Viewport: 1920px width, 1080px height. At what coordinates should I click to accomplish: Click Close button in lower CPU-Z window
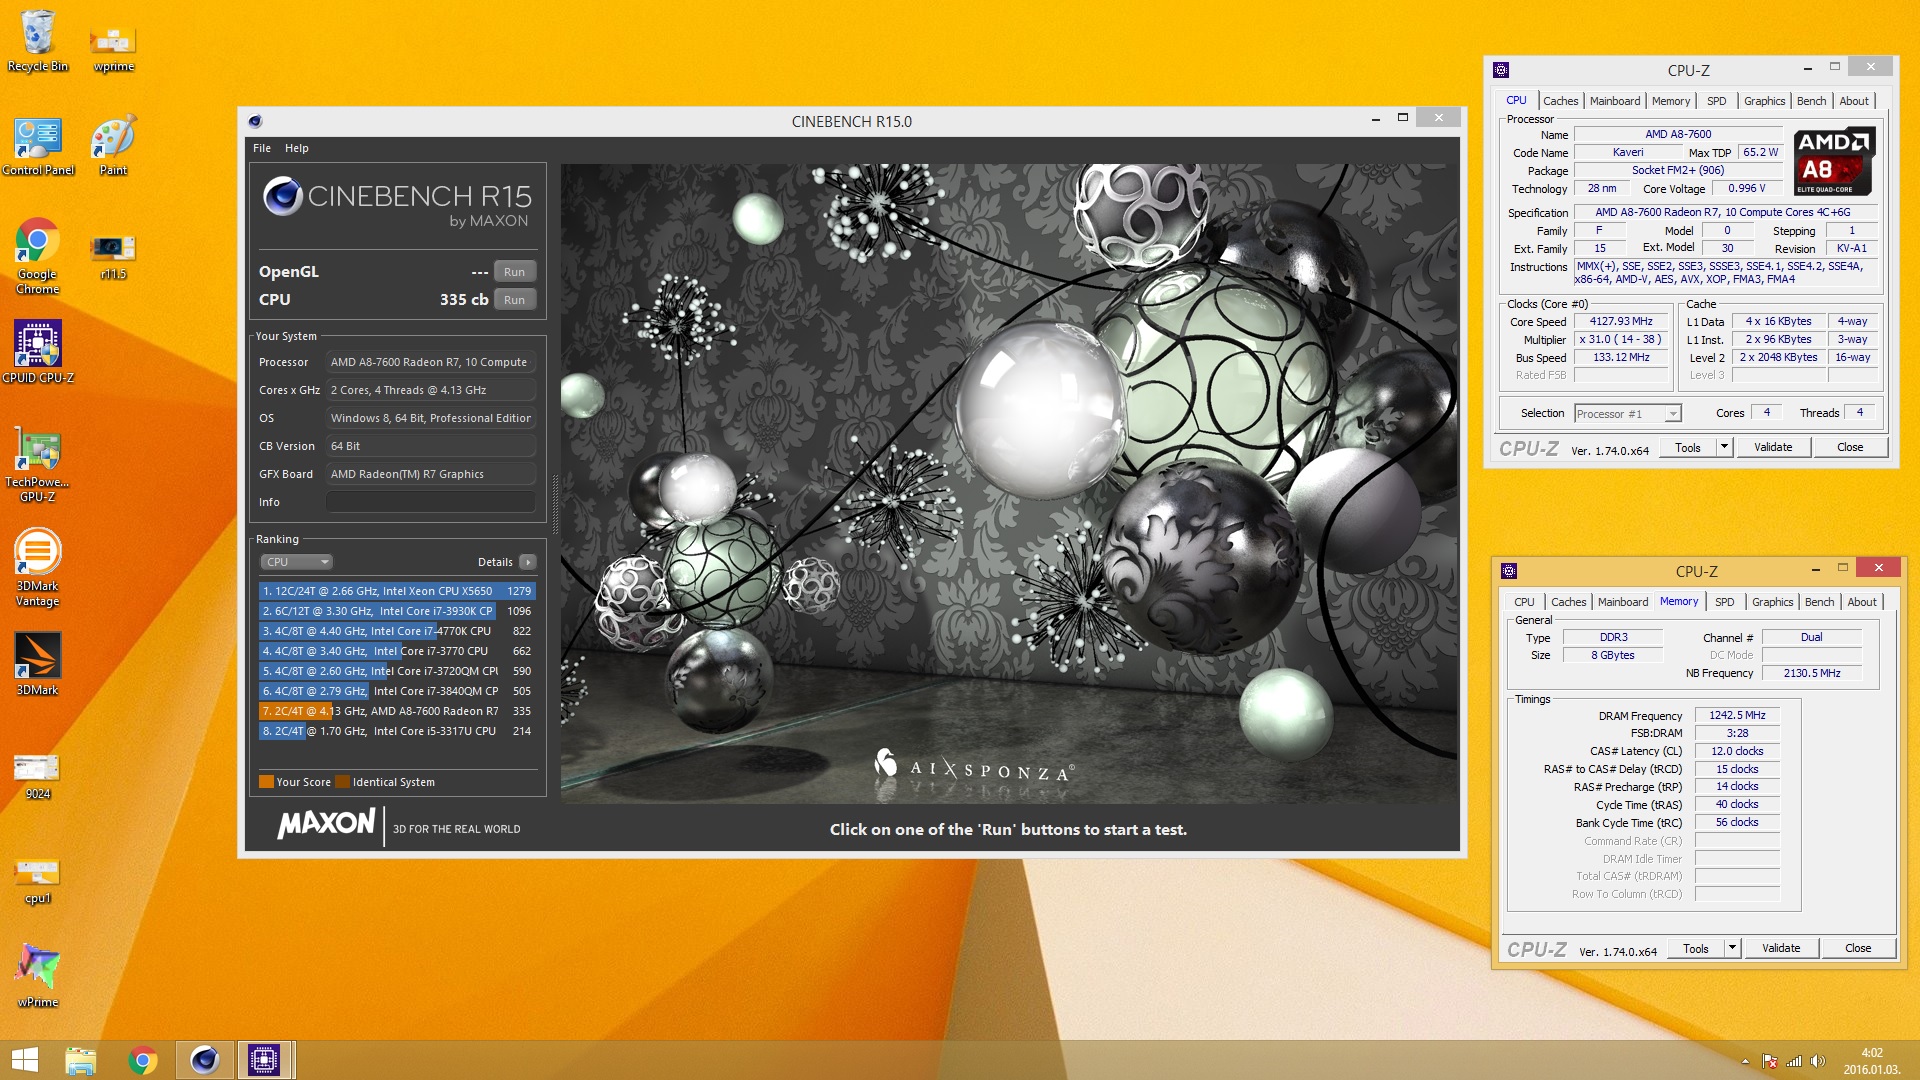point(1858,949)
